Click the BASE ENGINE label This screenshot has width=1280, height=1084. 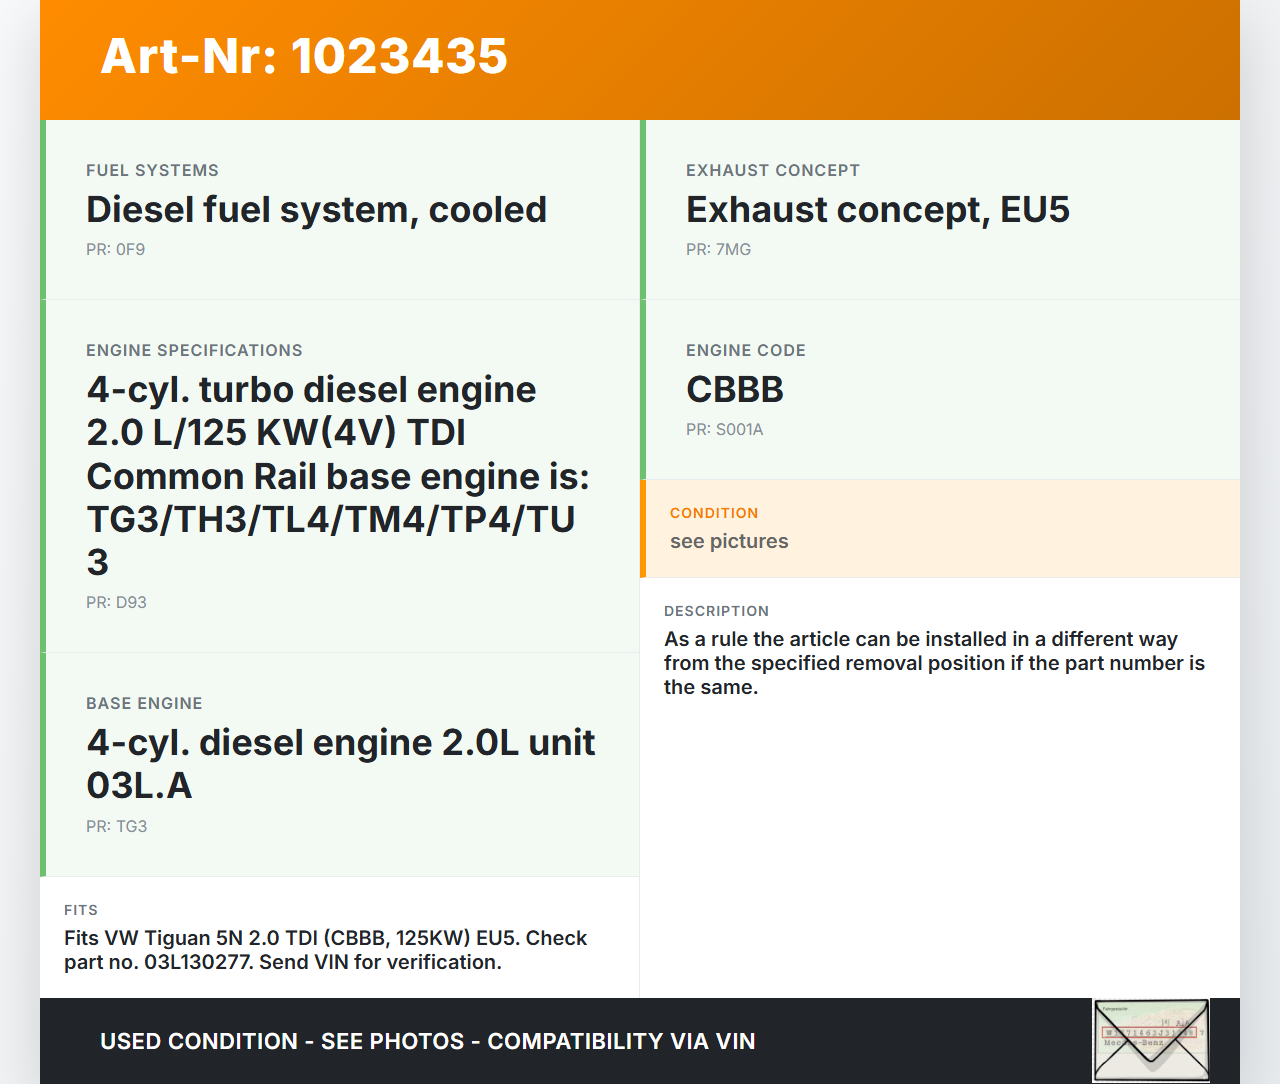point(144,704)
